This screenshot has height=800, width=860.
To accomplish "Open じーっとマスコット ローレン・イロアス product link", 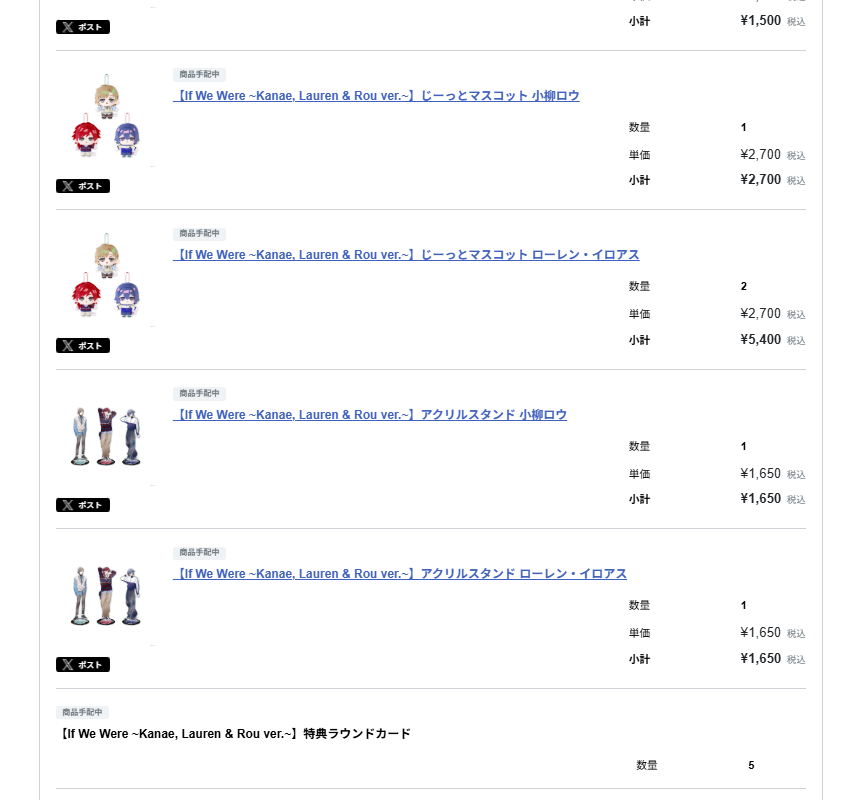I will 406,255.
